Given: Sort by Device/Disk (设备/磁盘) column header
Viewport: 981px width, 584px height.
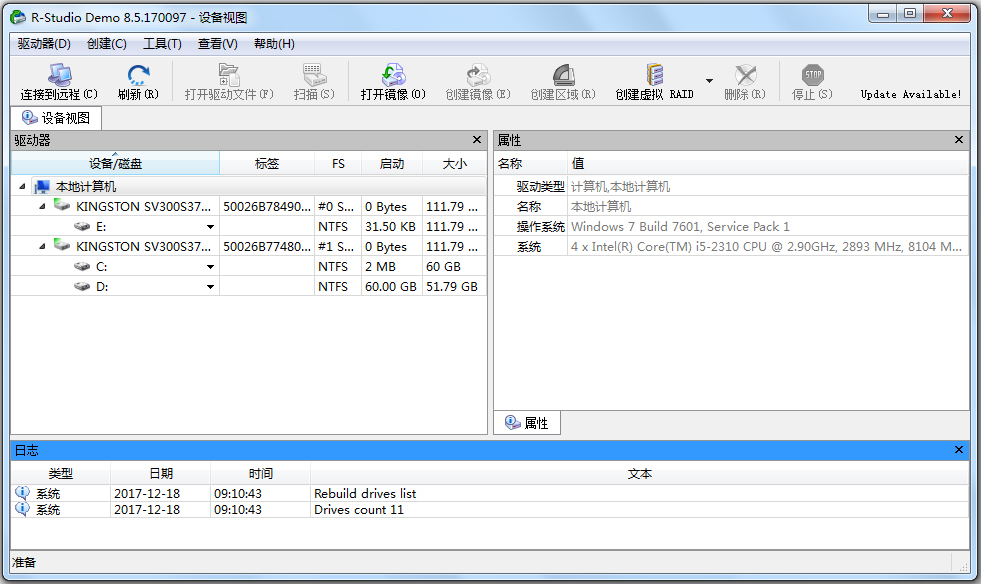Looking at the screenshot, I should pos(115,163).
